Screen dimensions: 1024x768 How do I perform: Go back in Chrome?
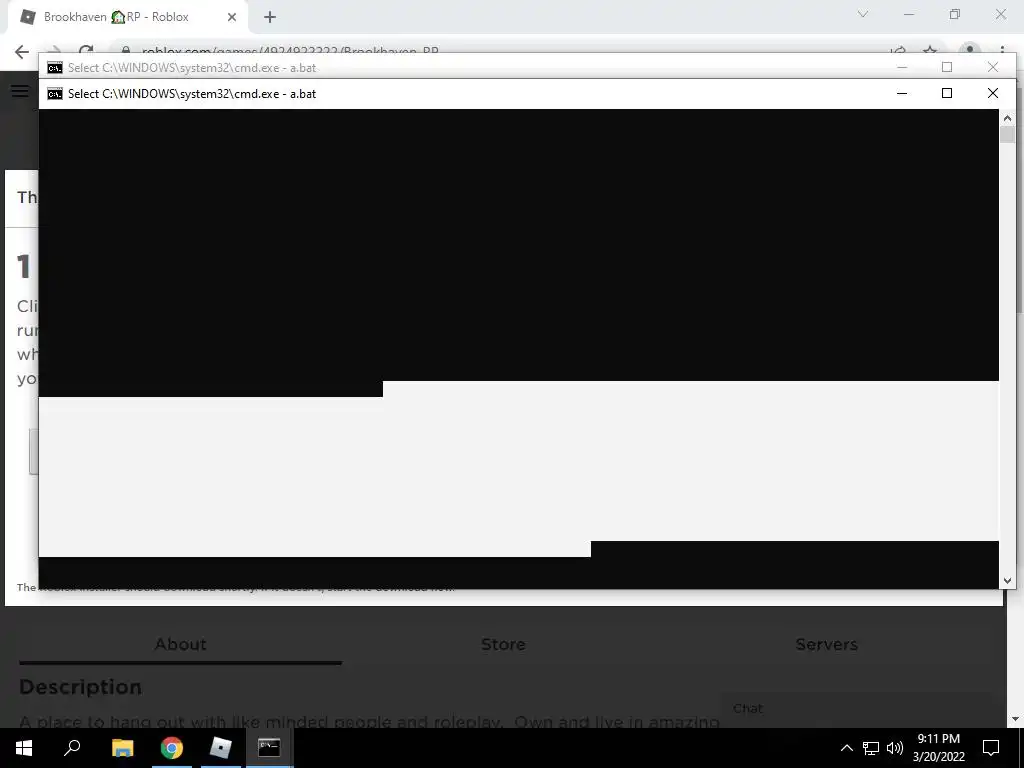[x=22, y=52]
